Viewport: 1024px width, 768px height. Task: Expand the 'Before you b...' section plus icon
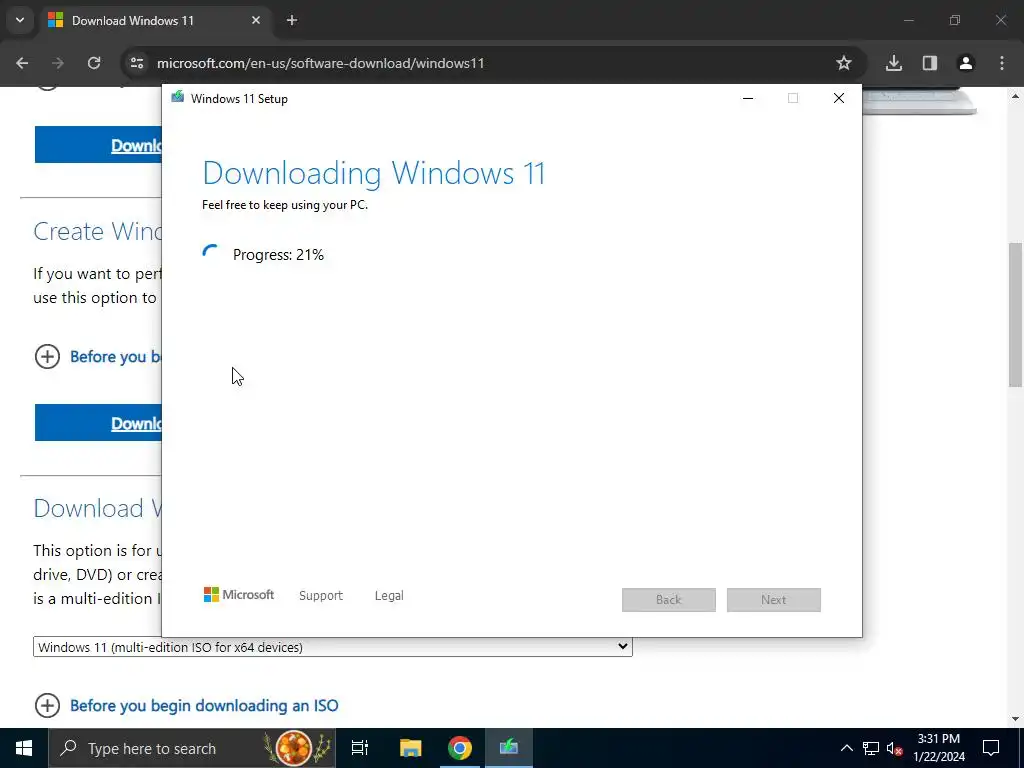click(47, 357)
